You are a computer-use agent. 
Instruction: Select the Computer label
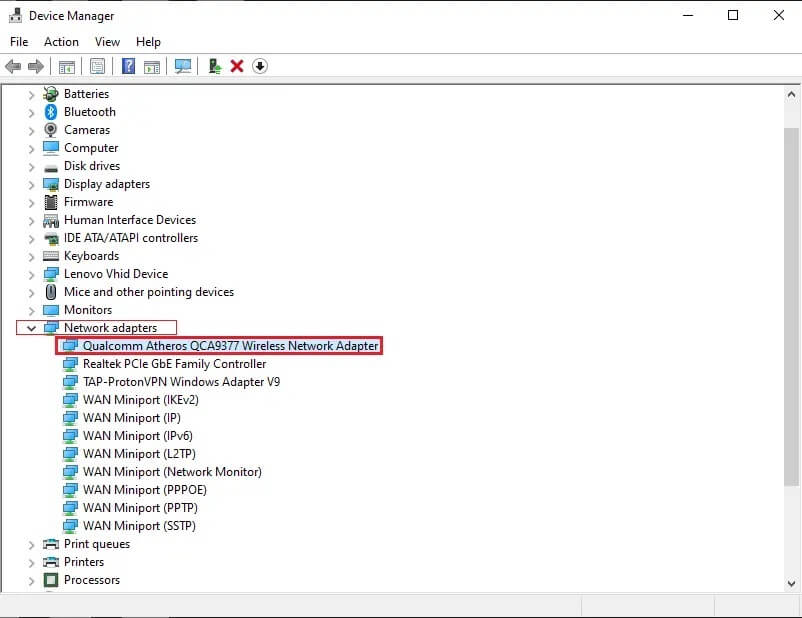[x=91, y=148]
